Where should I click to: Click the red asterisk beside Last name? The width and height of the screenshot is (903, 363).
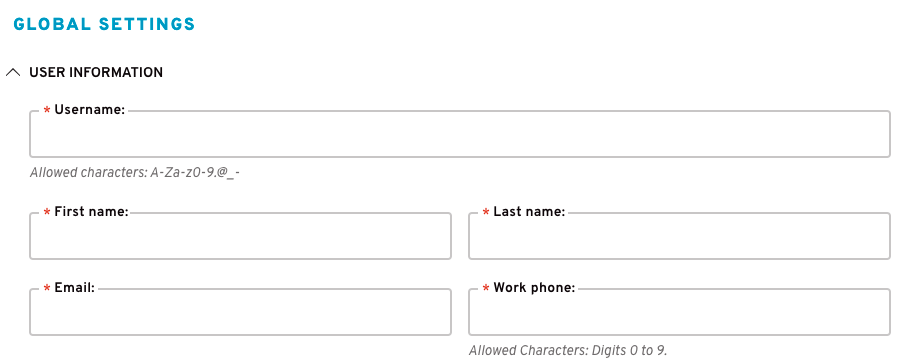(486, 213)
